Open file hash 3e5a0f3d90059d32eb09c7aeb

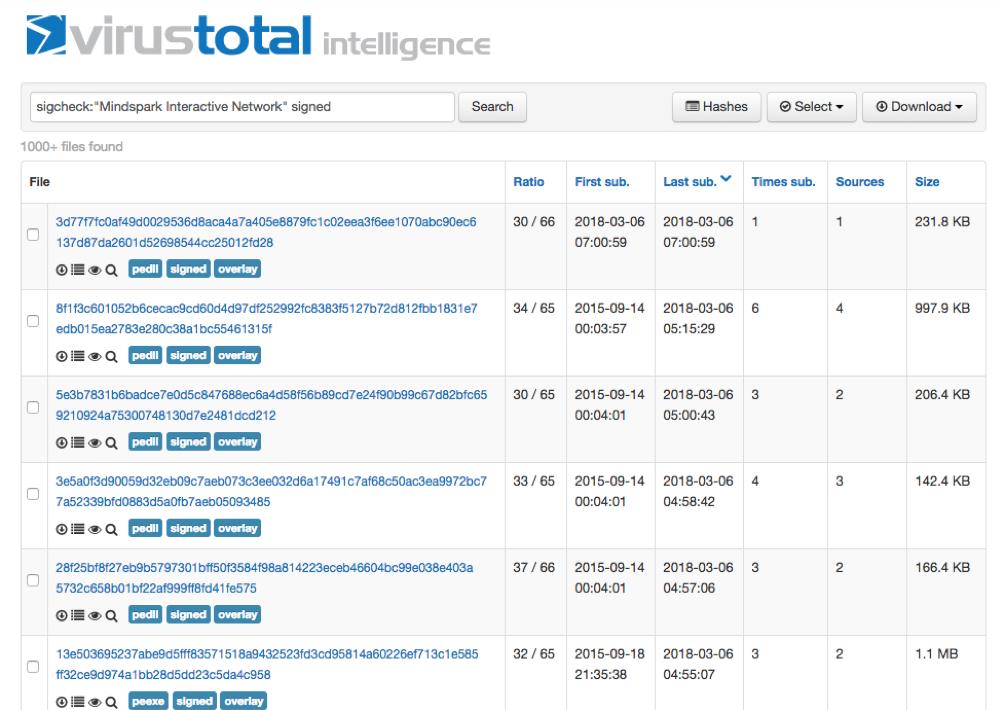click(x=271, y=491)
